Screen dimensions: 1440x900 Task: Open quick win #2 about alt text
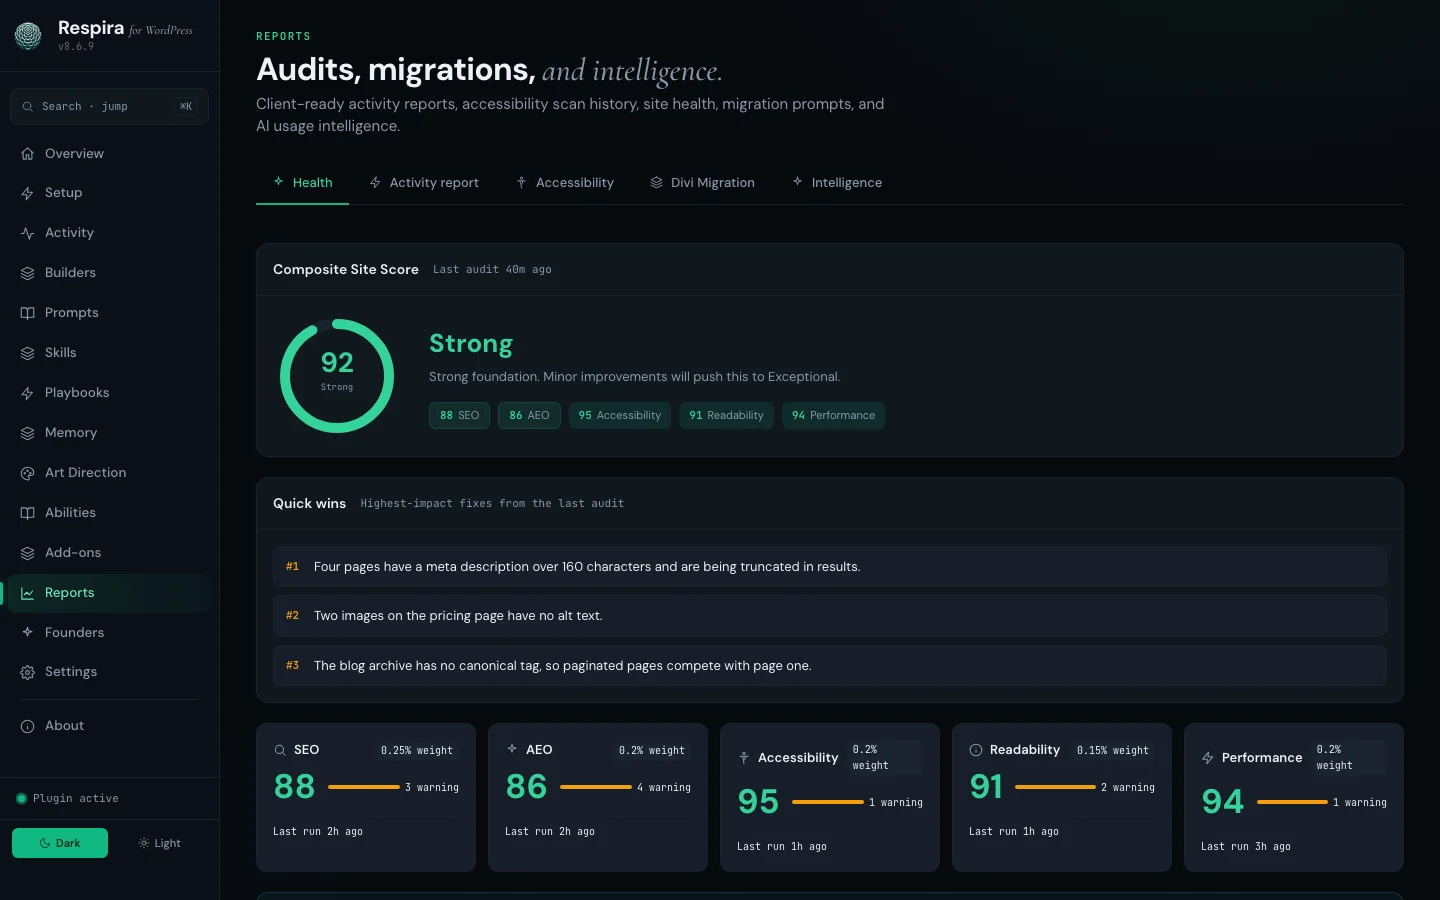coord(830,616)
